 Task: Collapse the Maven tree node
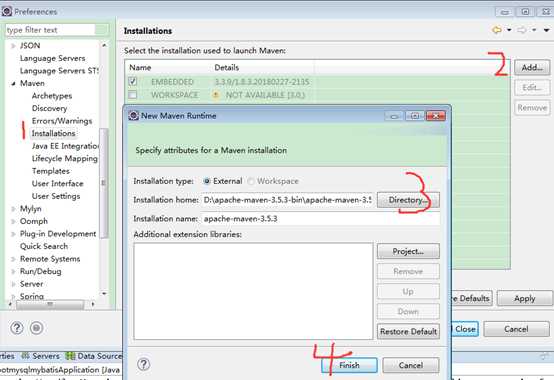point(13,83)
